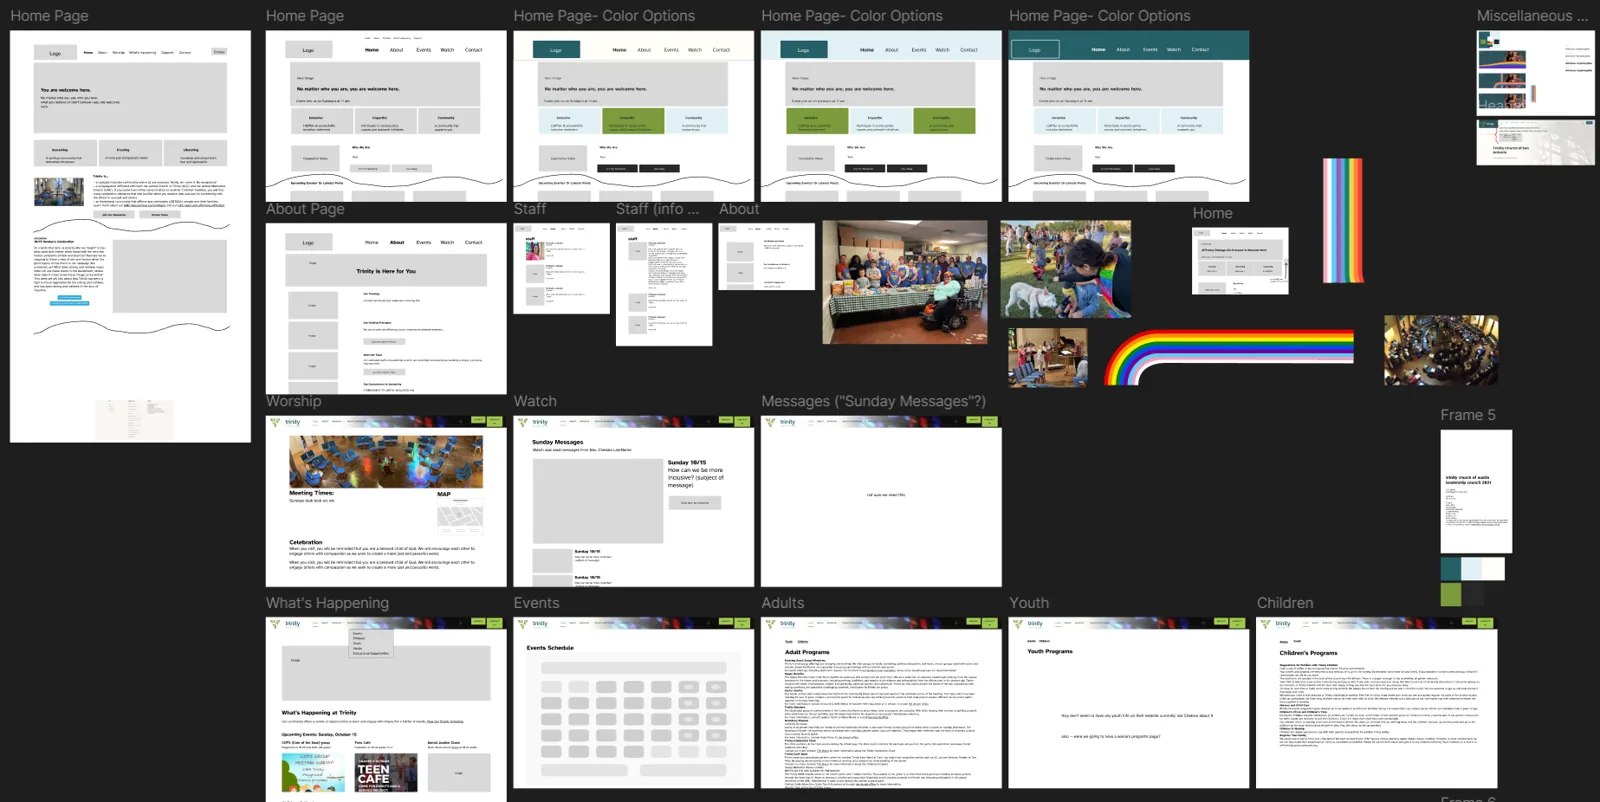Select the Logo placeholder in the About Page frame
This screenshot has height=802, width=1600.
tap(308, 242)
